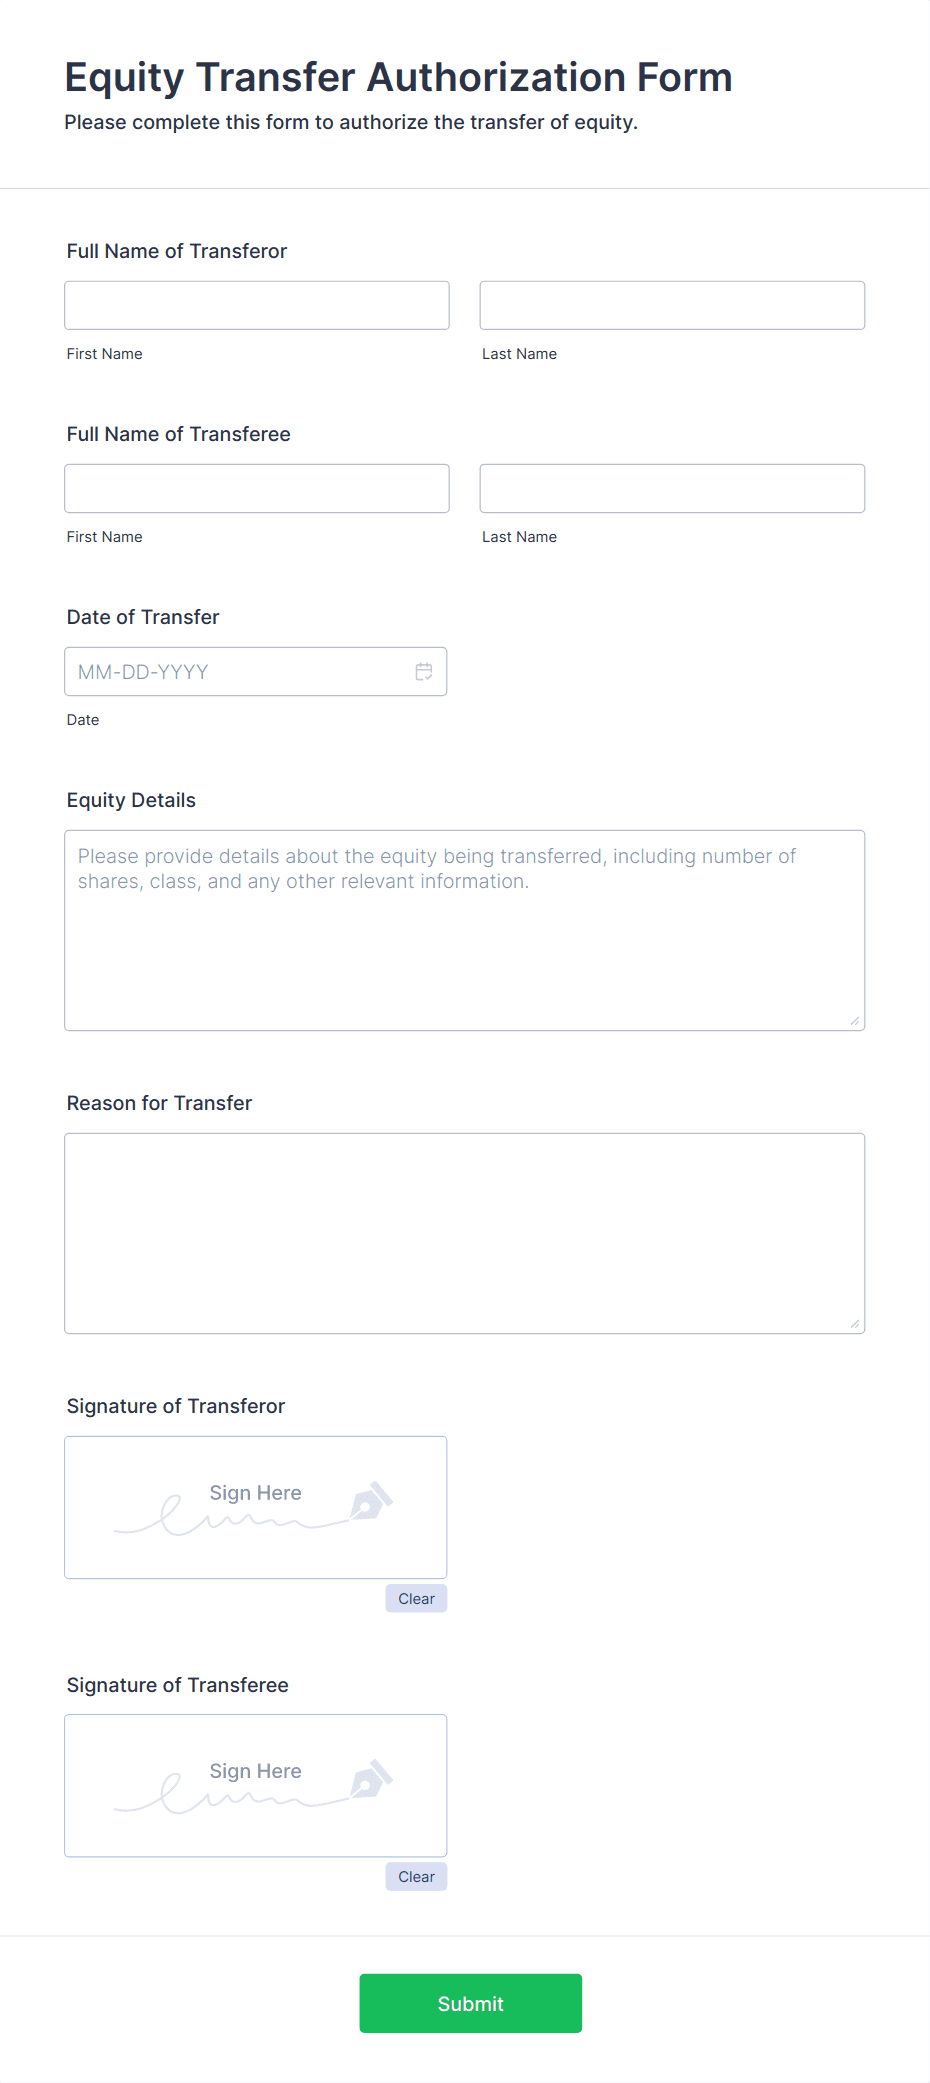The width and height of the screenshot is (930, 2083).
Task: Click the resize handle of Reason for Transfer textarea
Action: (x=854, y=1323)
